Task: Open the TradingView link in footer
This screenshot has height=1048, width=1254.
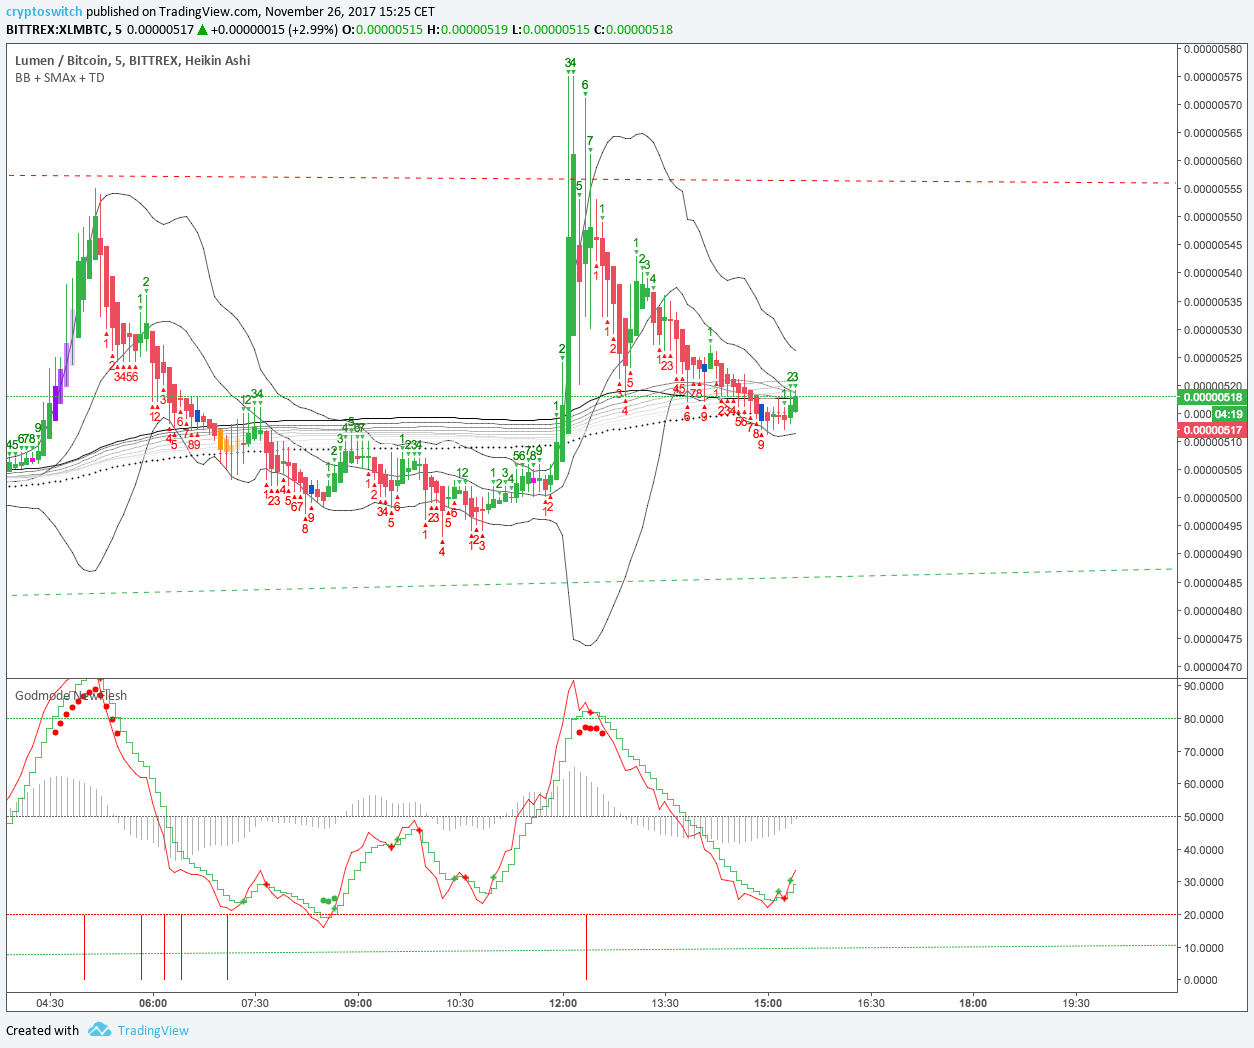Action: pos(153,1030)
